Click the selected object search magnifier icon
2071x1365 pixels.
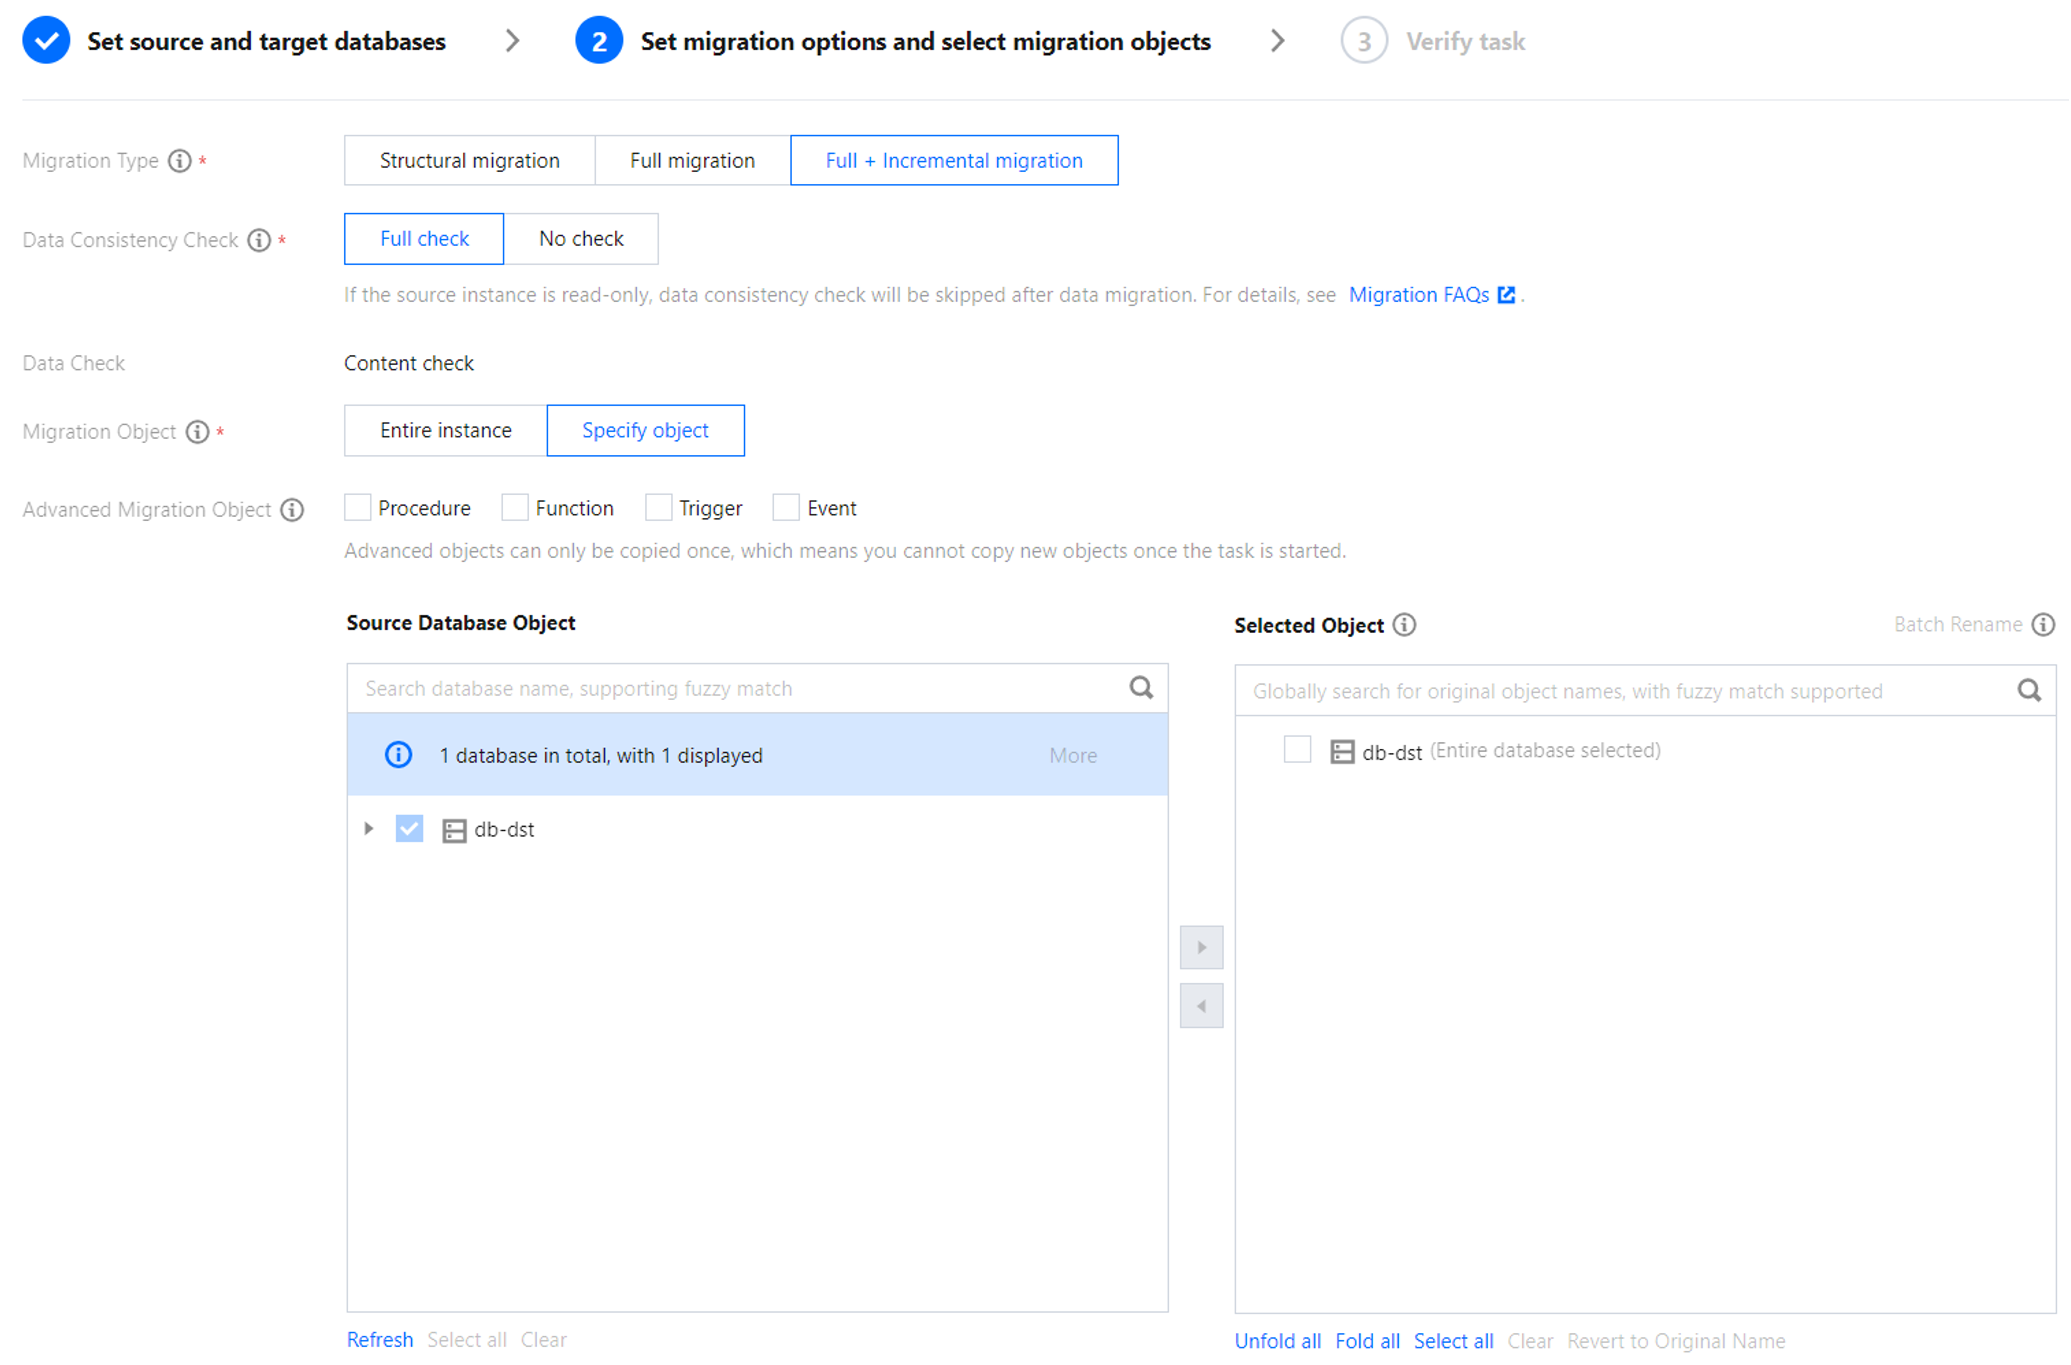pyautogui.click(x=2028, y=691)
